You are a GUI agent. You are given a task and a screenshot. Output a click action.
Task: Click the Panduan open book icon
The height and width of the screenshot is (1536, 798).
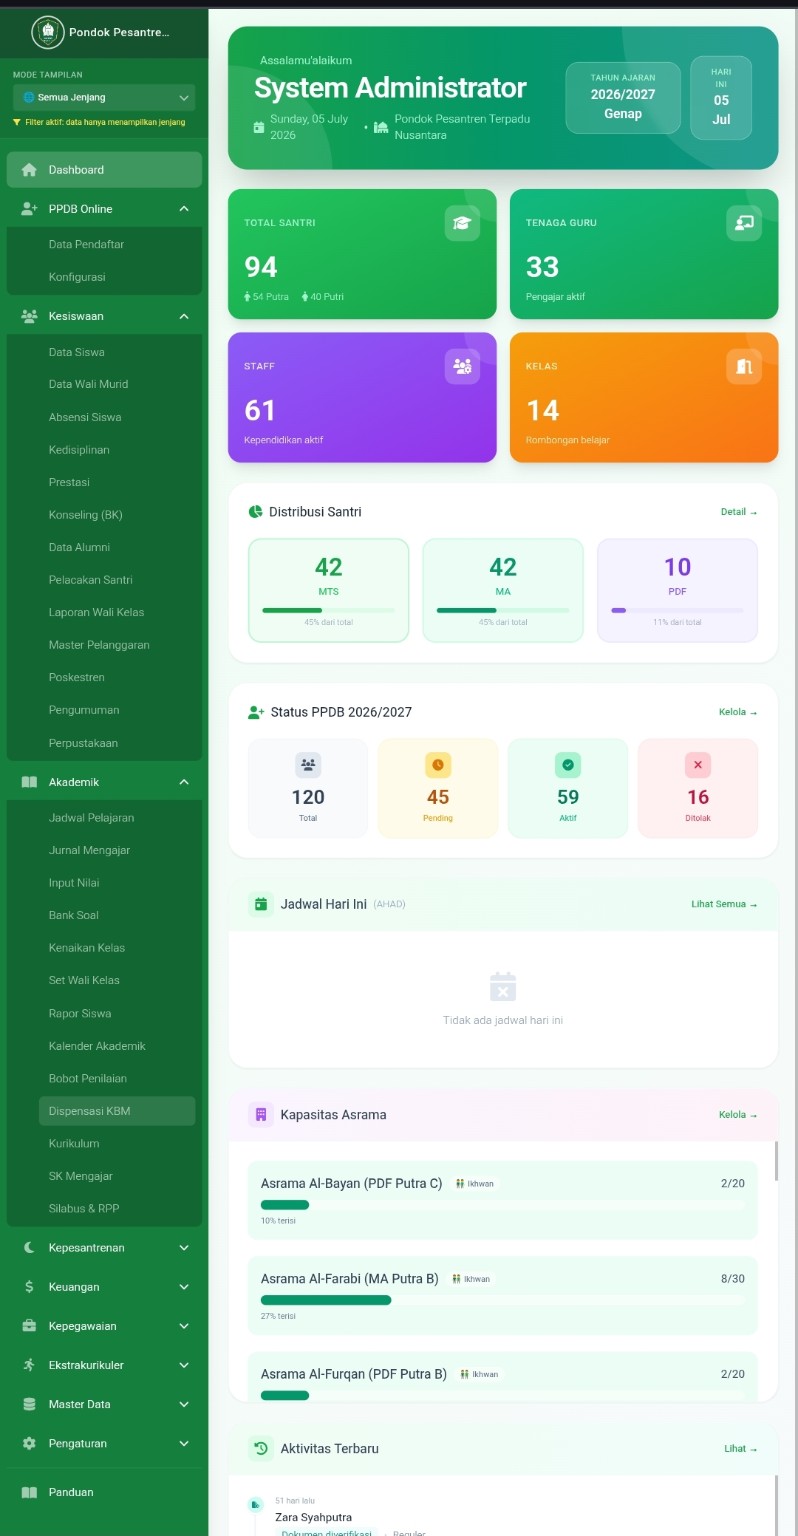pos(29,1492)
